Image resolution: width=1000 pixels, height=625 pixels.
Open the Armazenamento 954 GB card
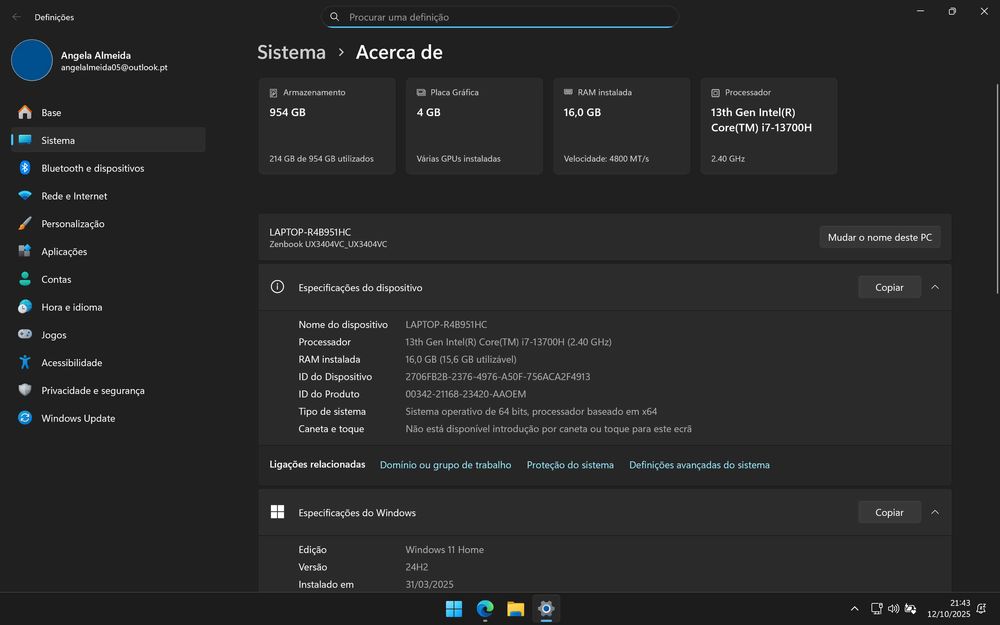pos(327,126)
